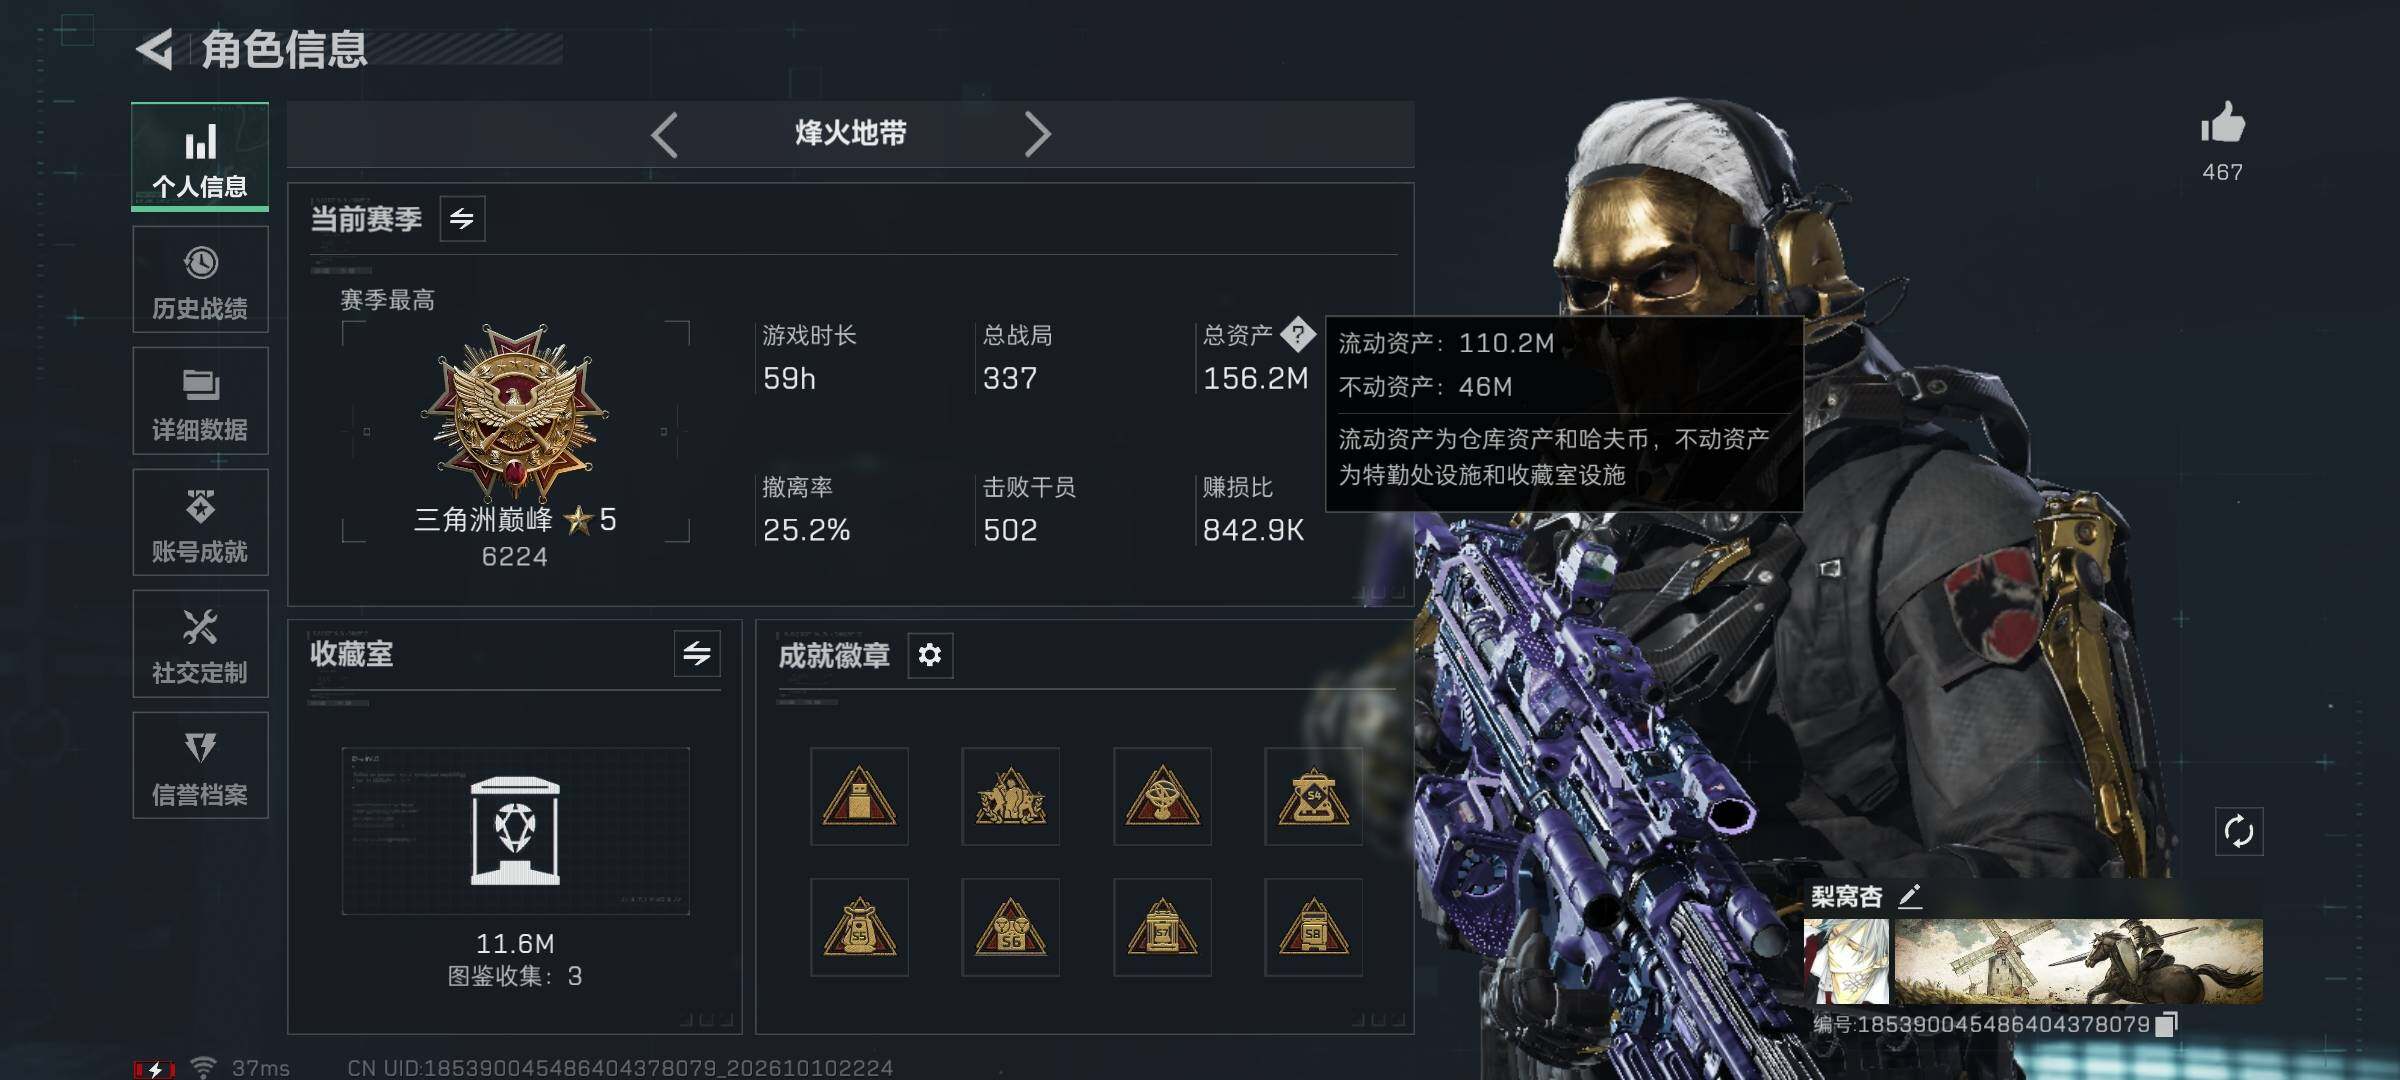Screen dimensions: 2400x1080
Task: Copy the player ID number using the copy icon
Action: (x=2166, y=1024)
